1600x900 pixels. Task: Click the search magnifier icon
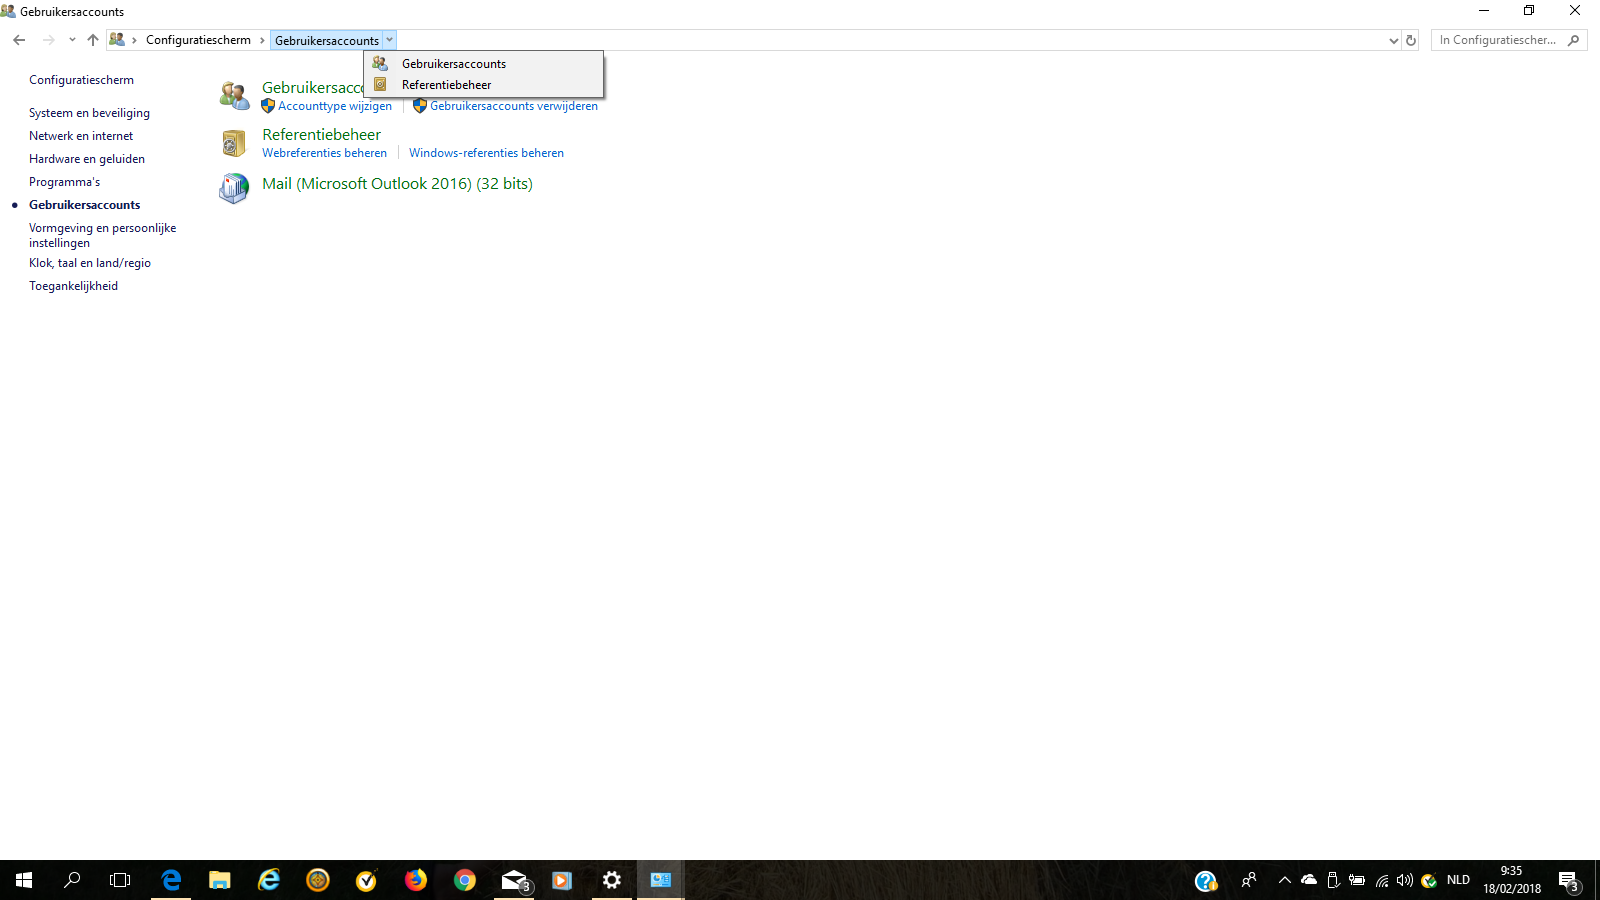point(1574,40)
